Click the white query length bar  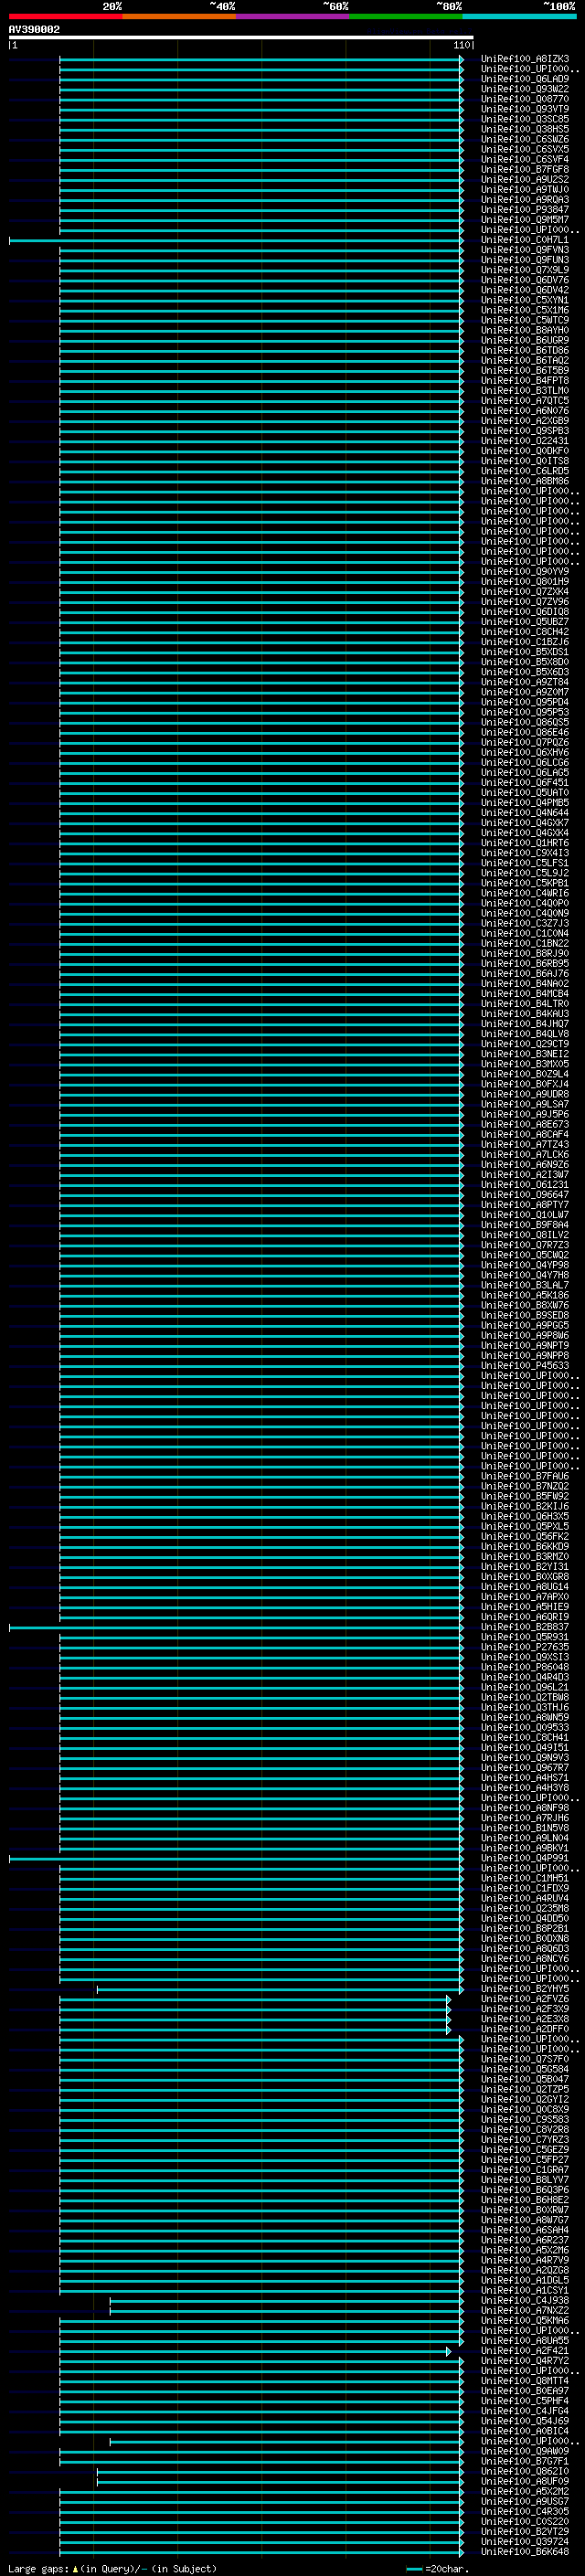pyautogui.click(x=241, y=37)
